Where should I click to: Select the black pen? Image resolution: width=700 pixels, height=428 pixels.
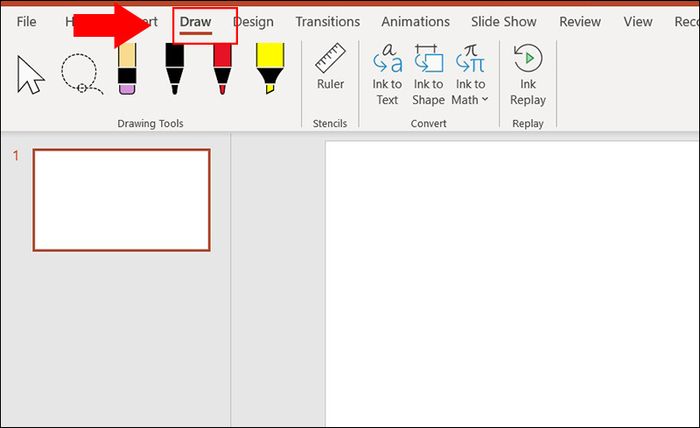[x=175, y=68]
